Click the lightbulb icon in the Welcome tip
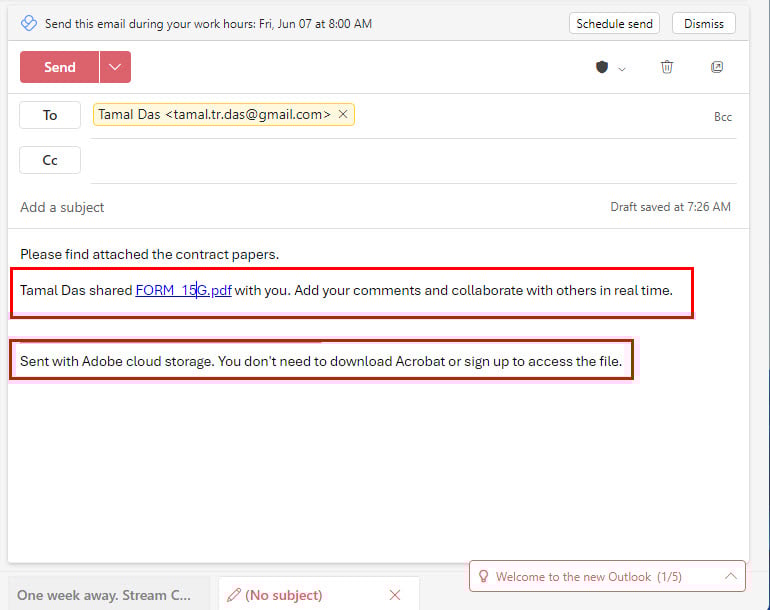This screenshot has width=770, height=610. [483, 576]
